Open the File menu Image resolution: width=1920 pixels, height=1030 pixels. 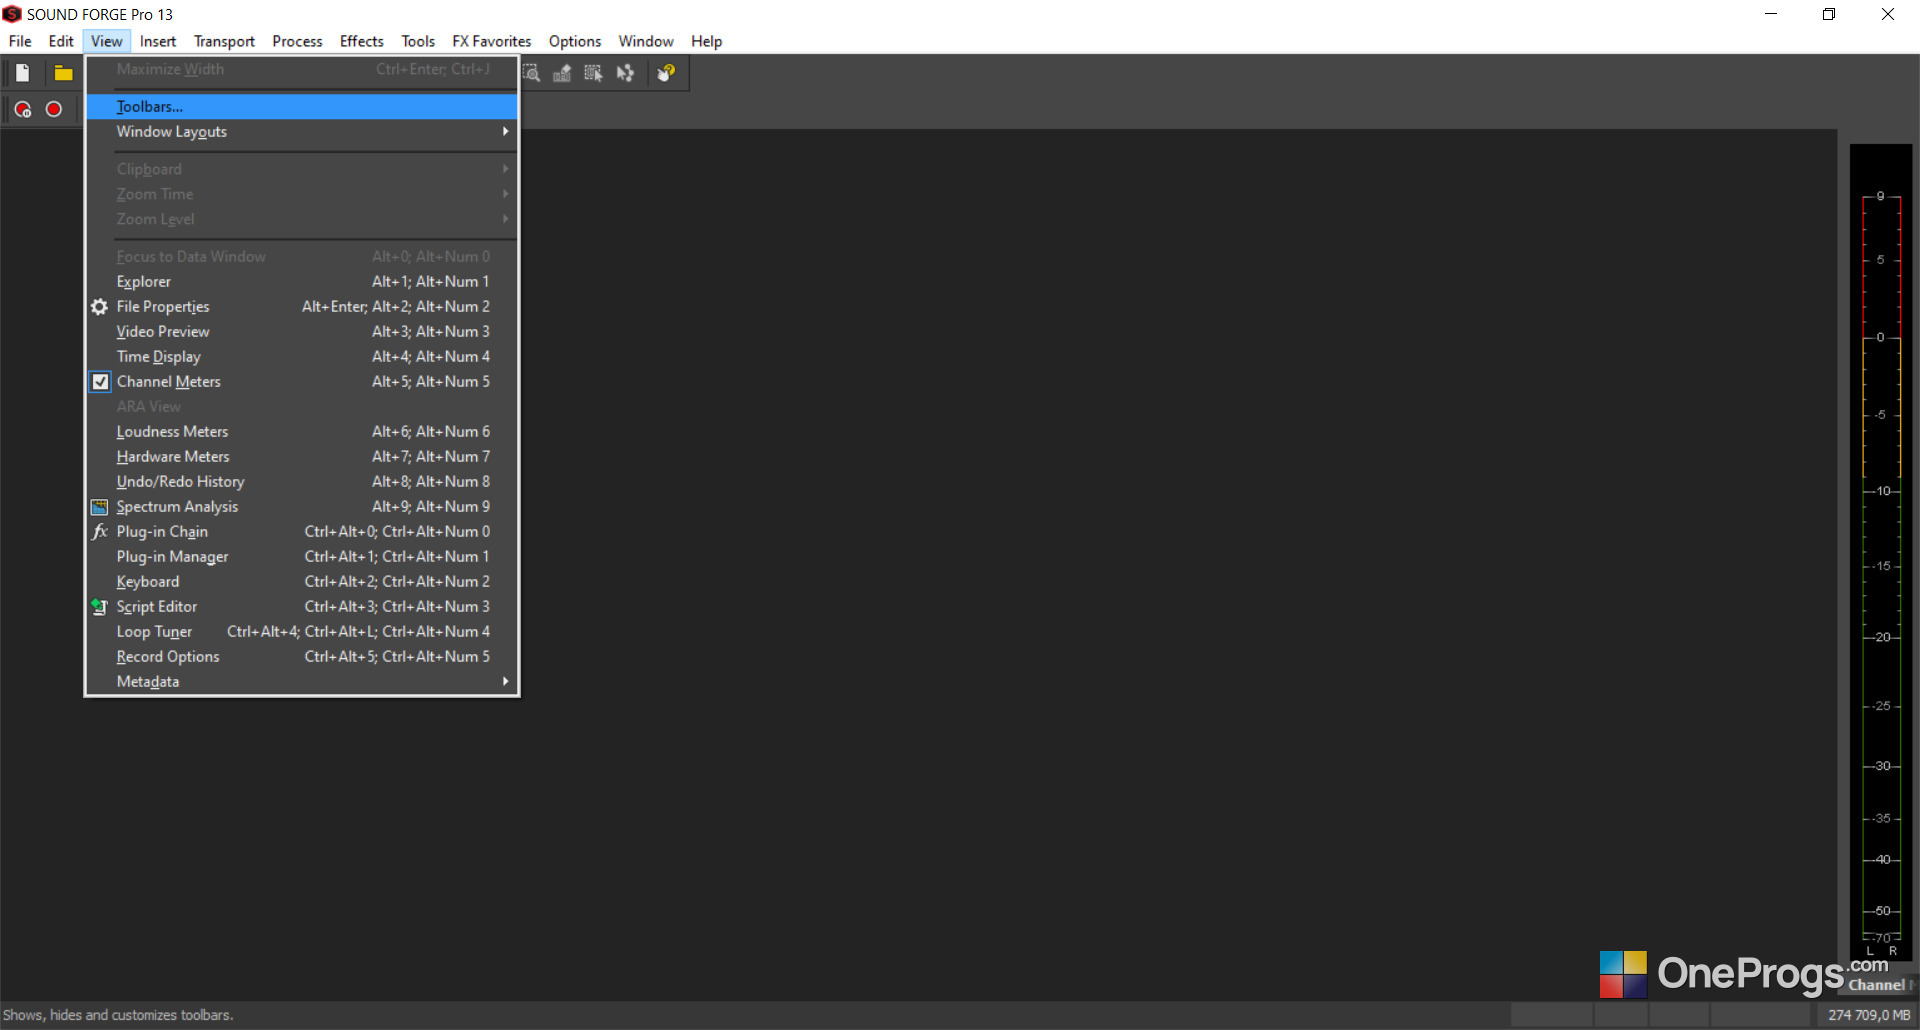20,41
